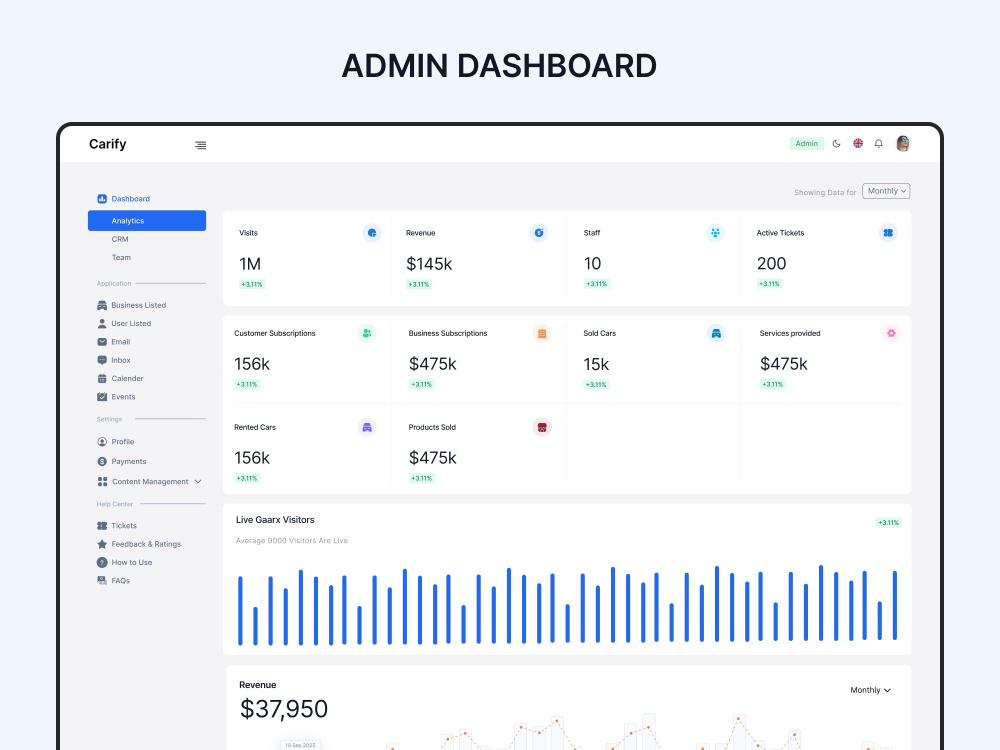Click the Sold Cars car icon

click(x=716, y=333)
